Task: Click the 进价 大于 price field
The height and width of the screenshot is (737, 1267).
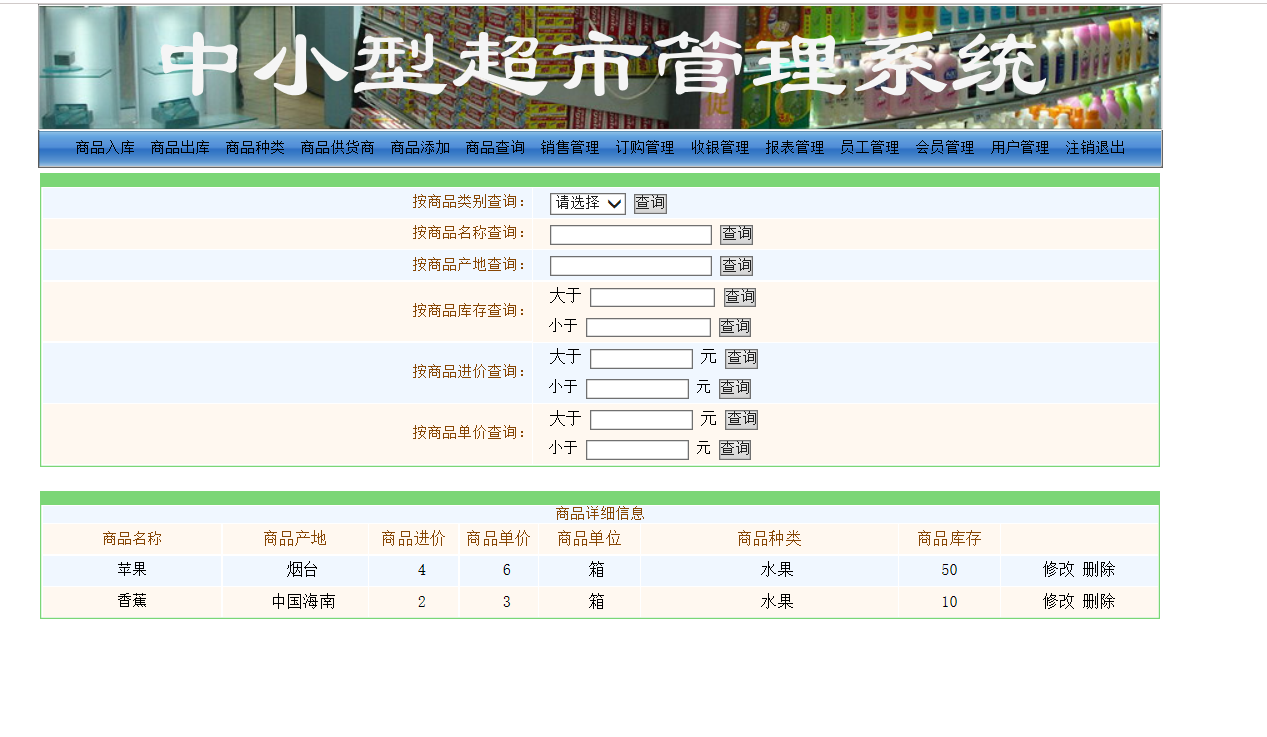Action: click(x=641, y=359)
